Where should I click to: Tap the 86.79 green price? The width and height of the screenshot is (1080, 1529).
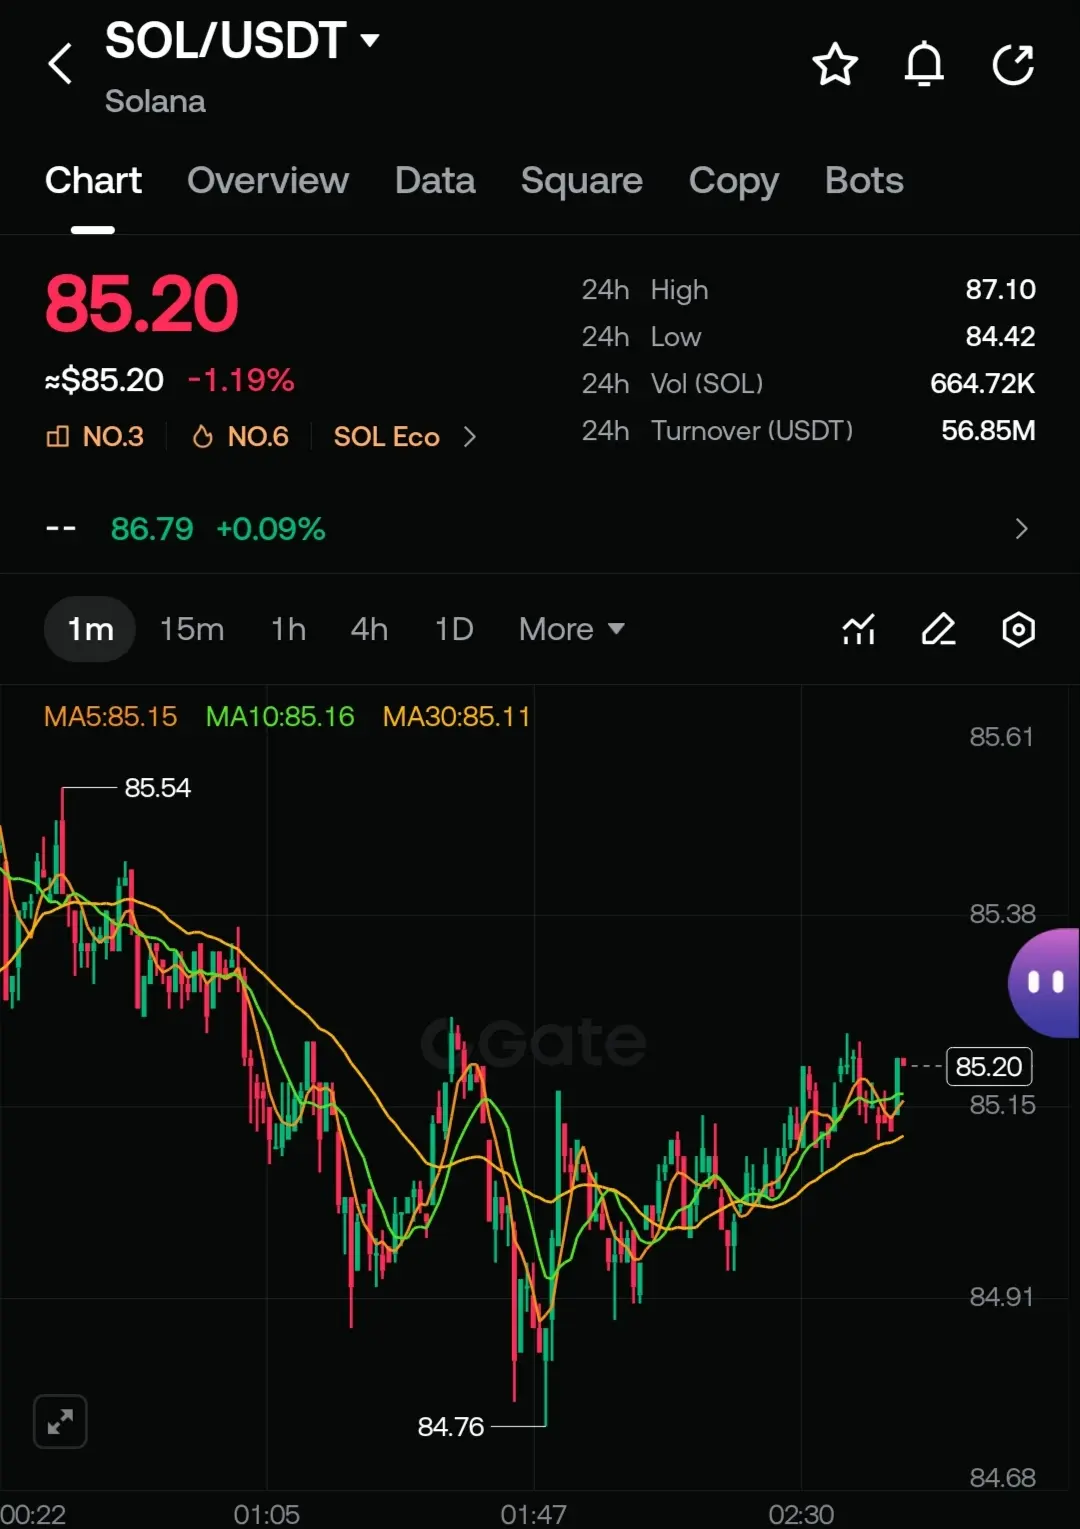(152, 528)
